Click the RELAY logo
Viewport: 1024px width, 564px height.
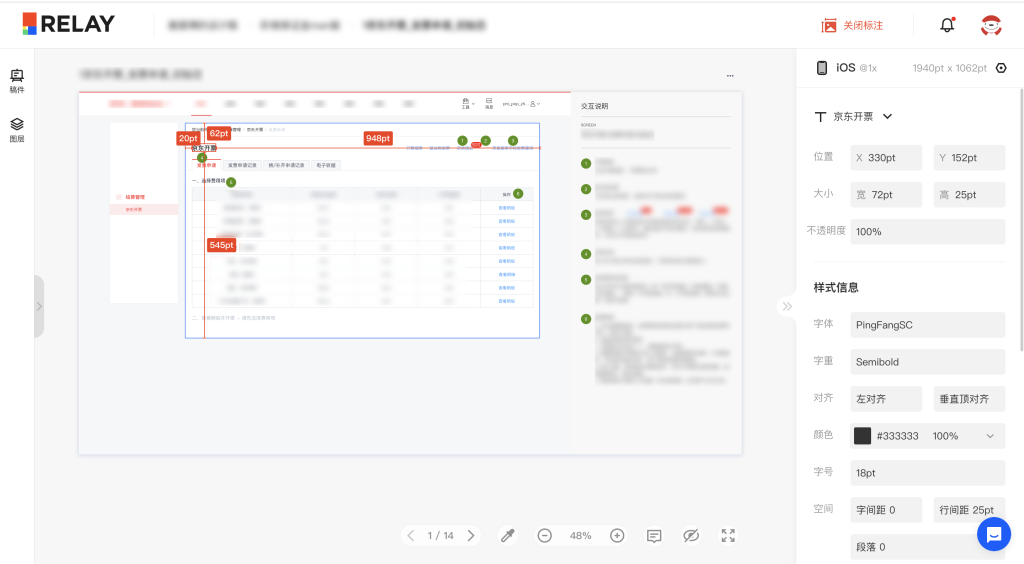[x=69, y=24]
